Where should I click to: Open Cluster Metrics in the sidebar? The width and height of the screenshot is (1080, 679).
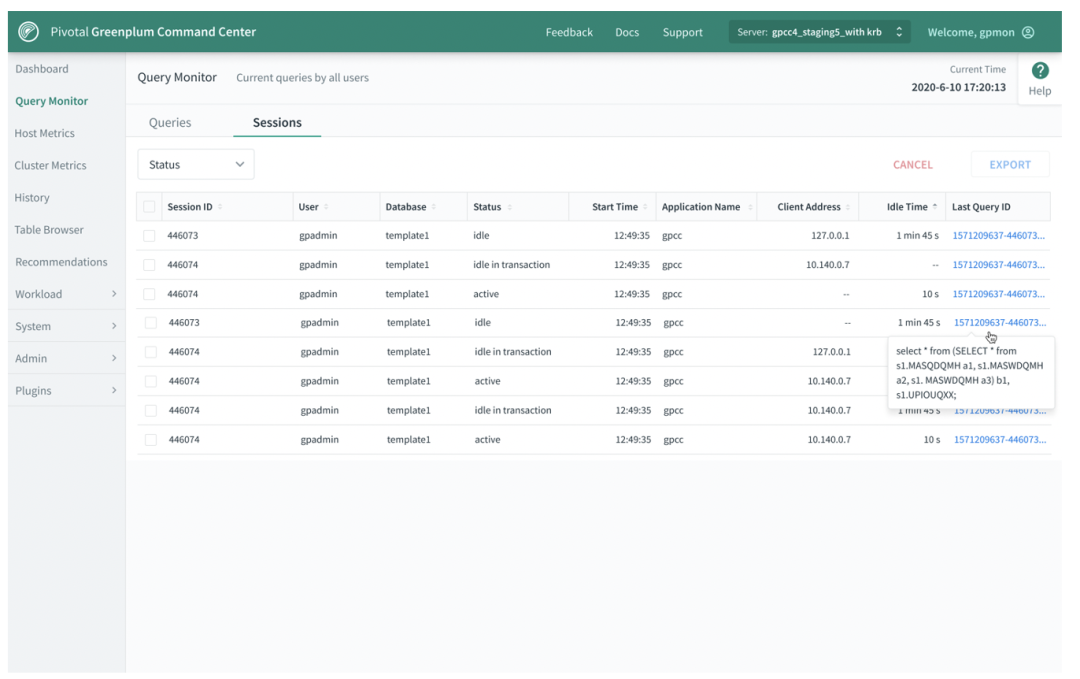51,165
